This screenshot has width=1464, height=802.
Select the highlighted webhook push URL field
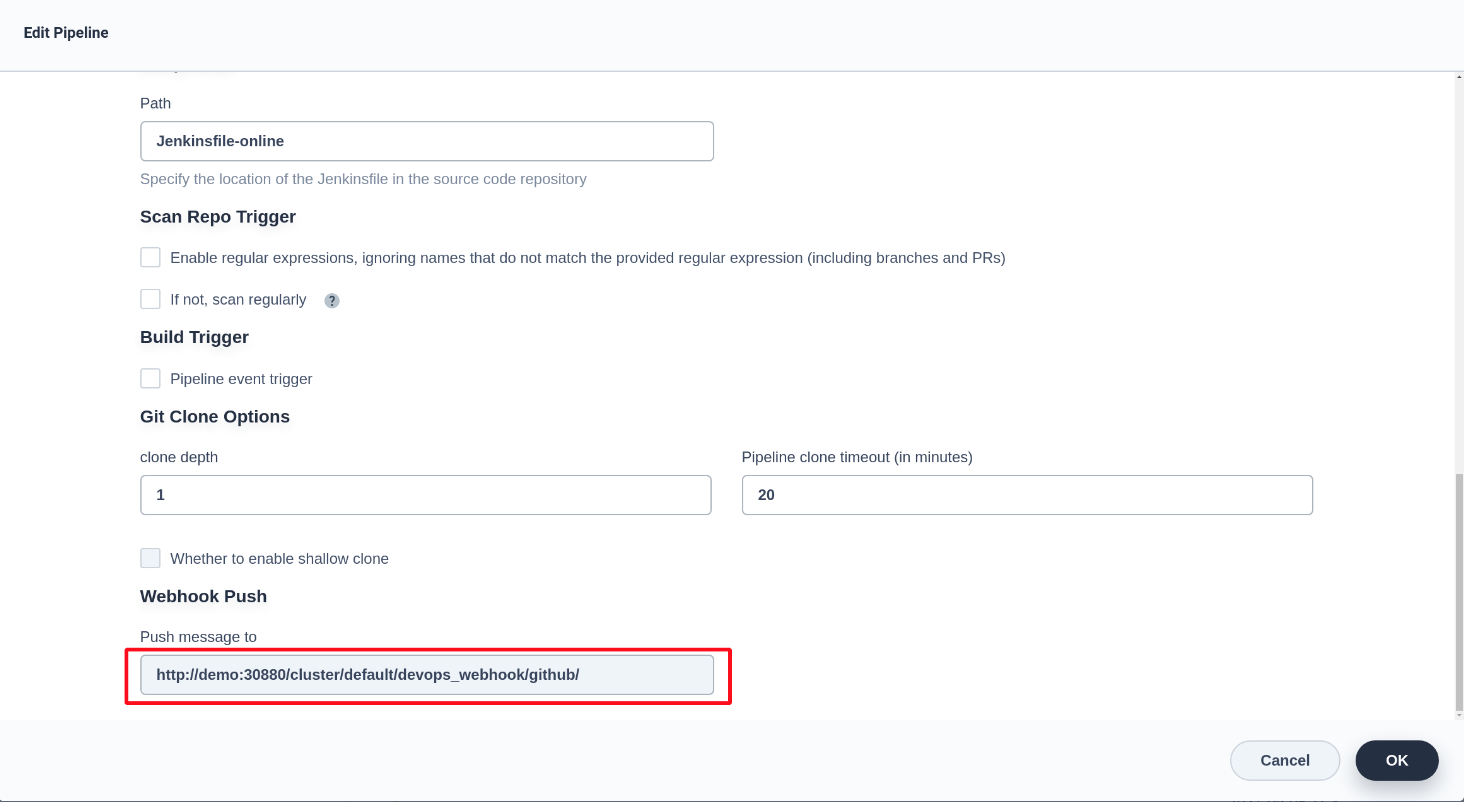click(x=428, y=674)
